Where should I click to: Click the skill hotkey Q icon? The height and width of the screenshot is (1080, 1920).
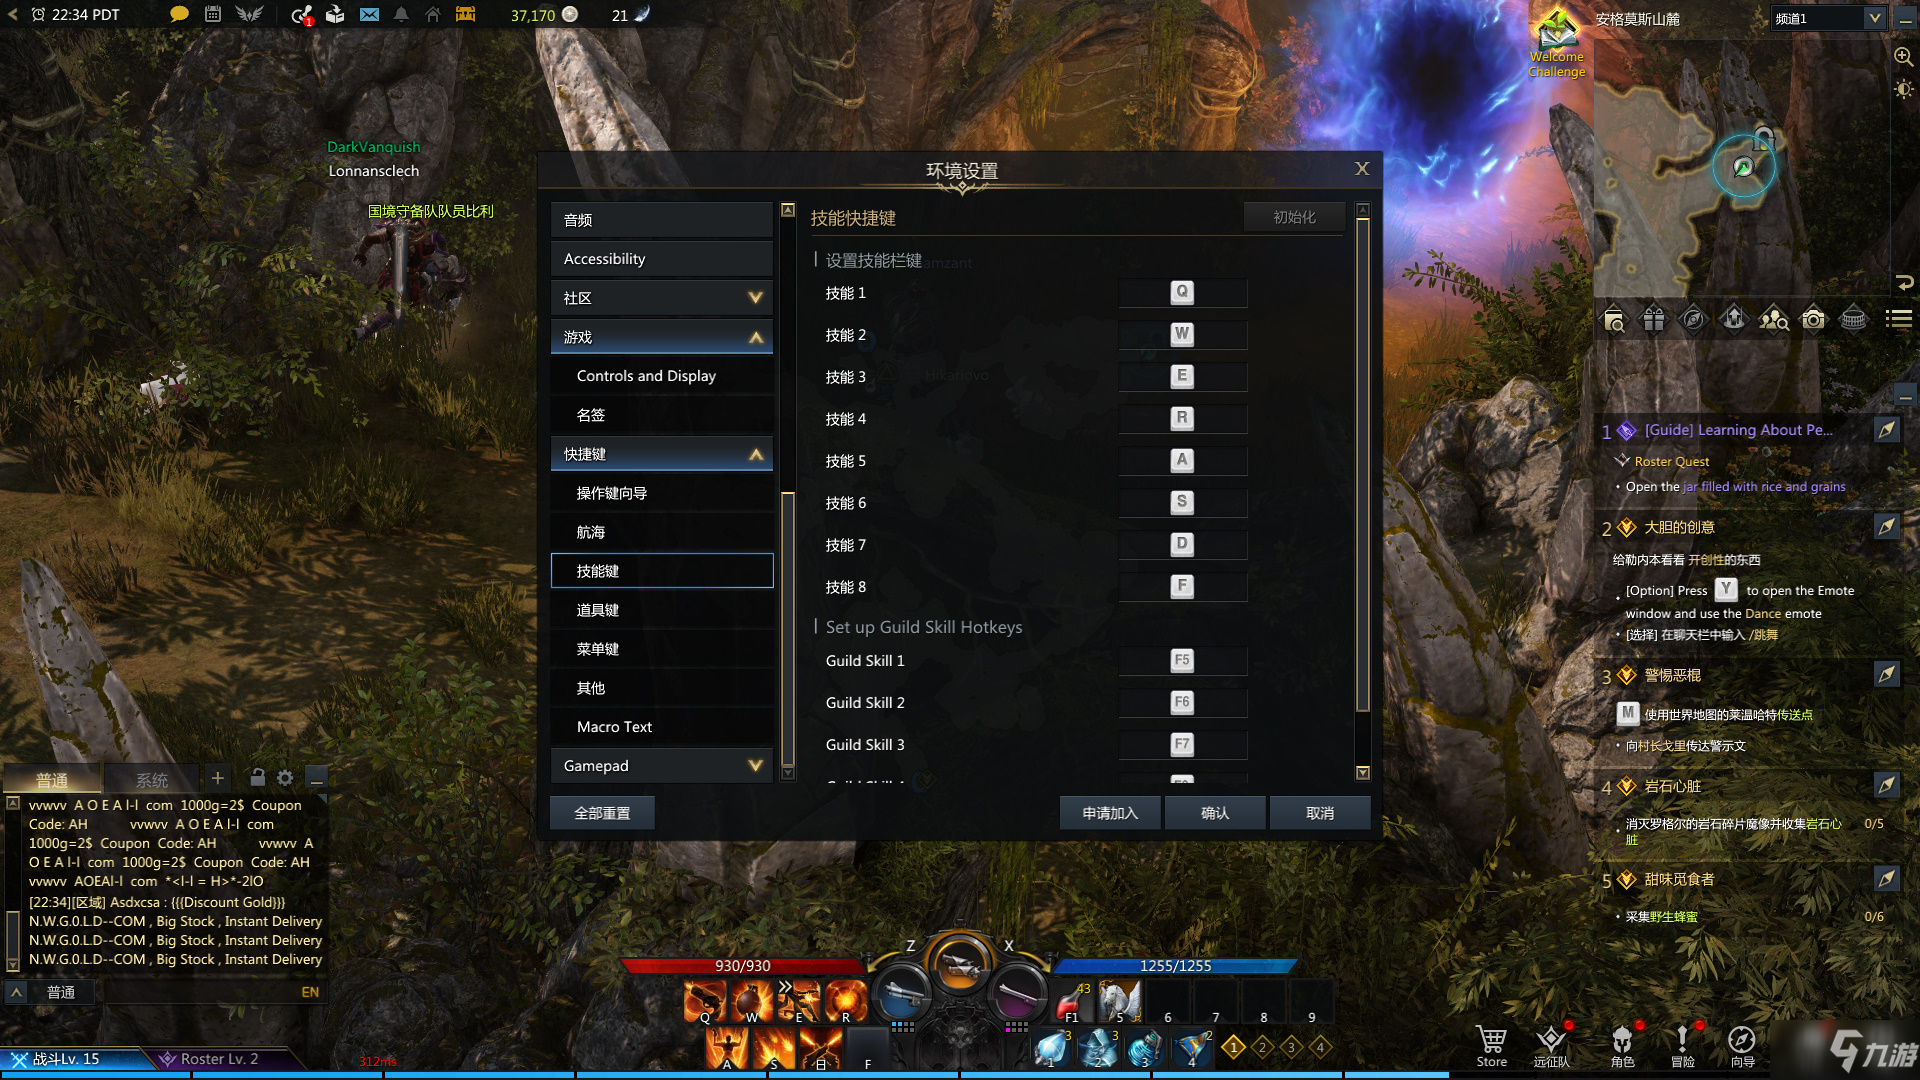[1180, 291]
